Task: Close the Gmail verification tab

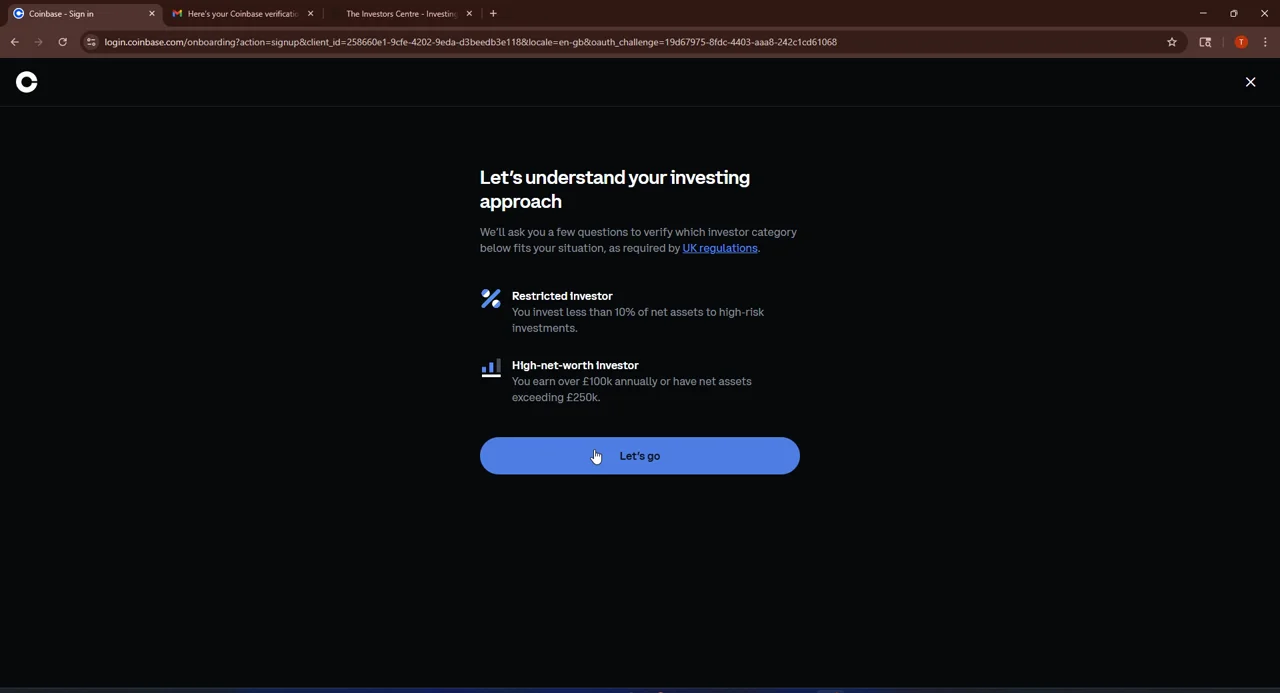Action: (x=310, y=14)
